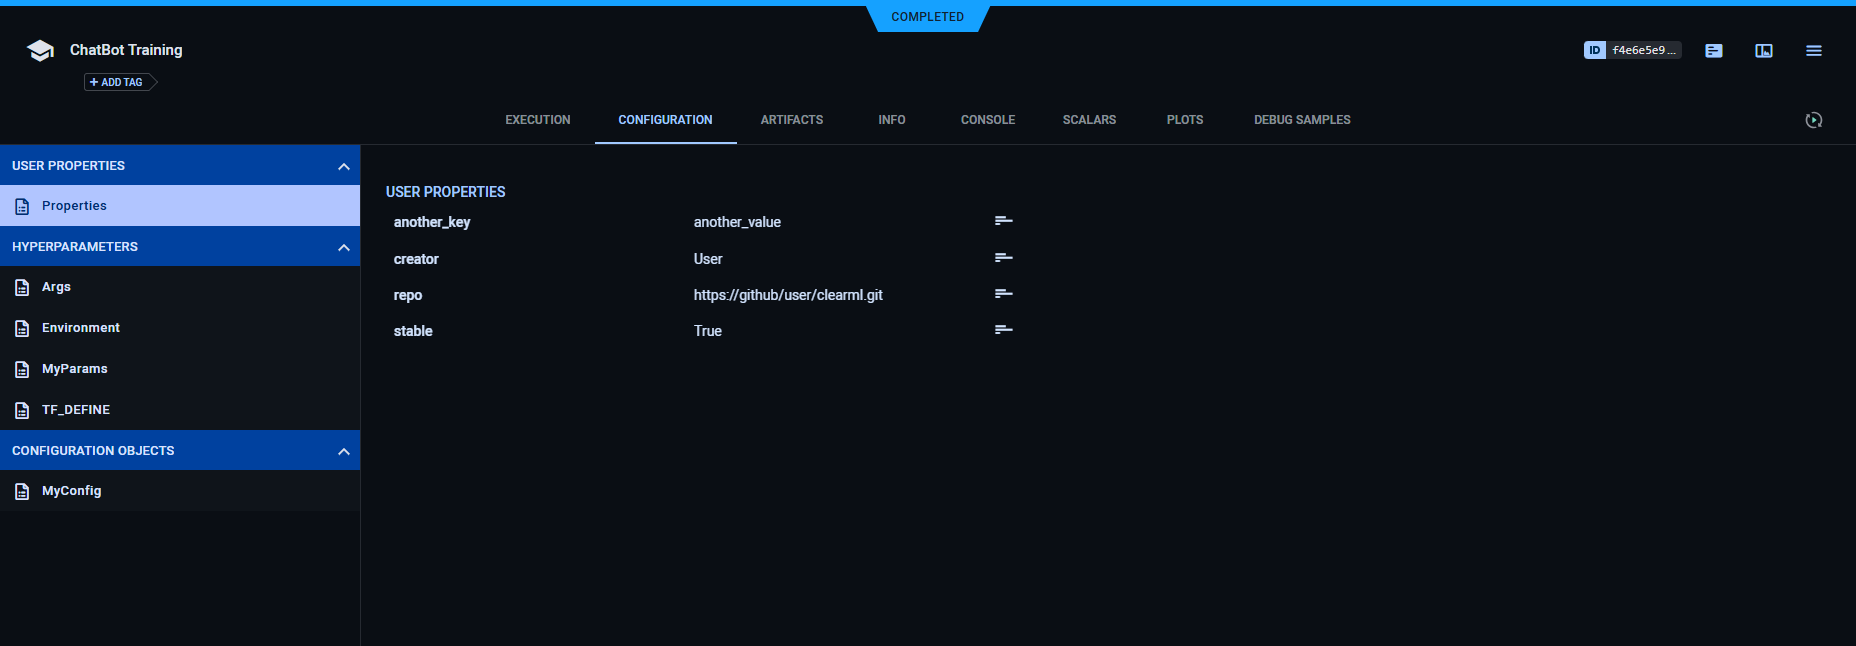Open the hamburger menu in header

pos(1813,51)
